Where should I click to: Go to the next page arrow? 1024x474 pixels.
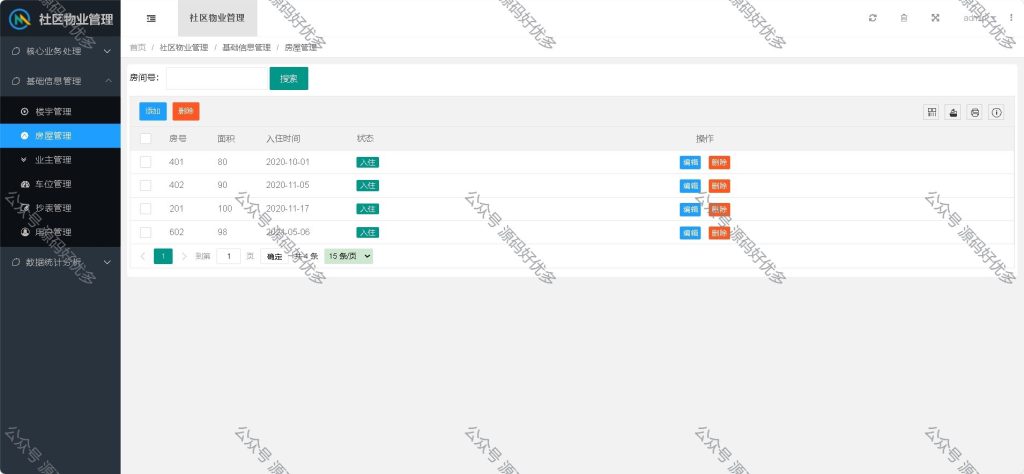(184, 257)
